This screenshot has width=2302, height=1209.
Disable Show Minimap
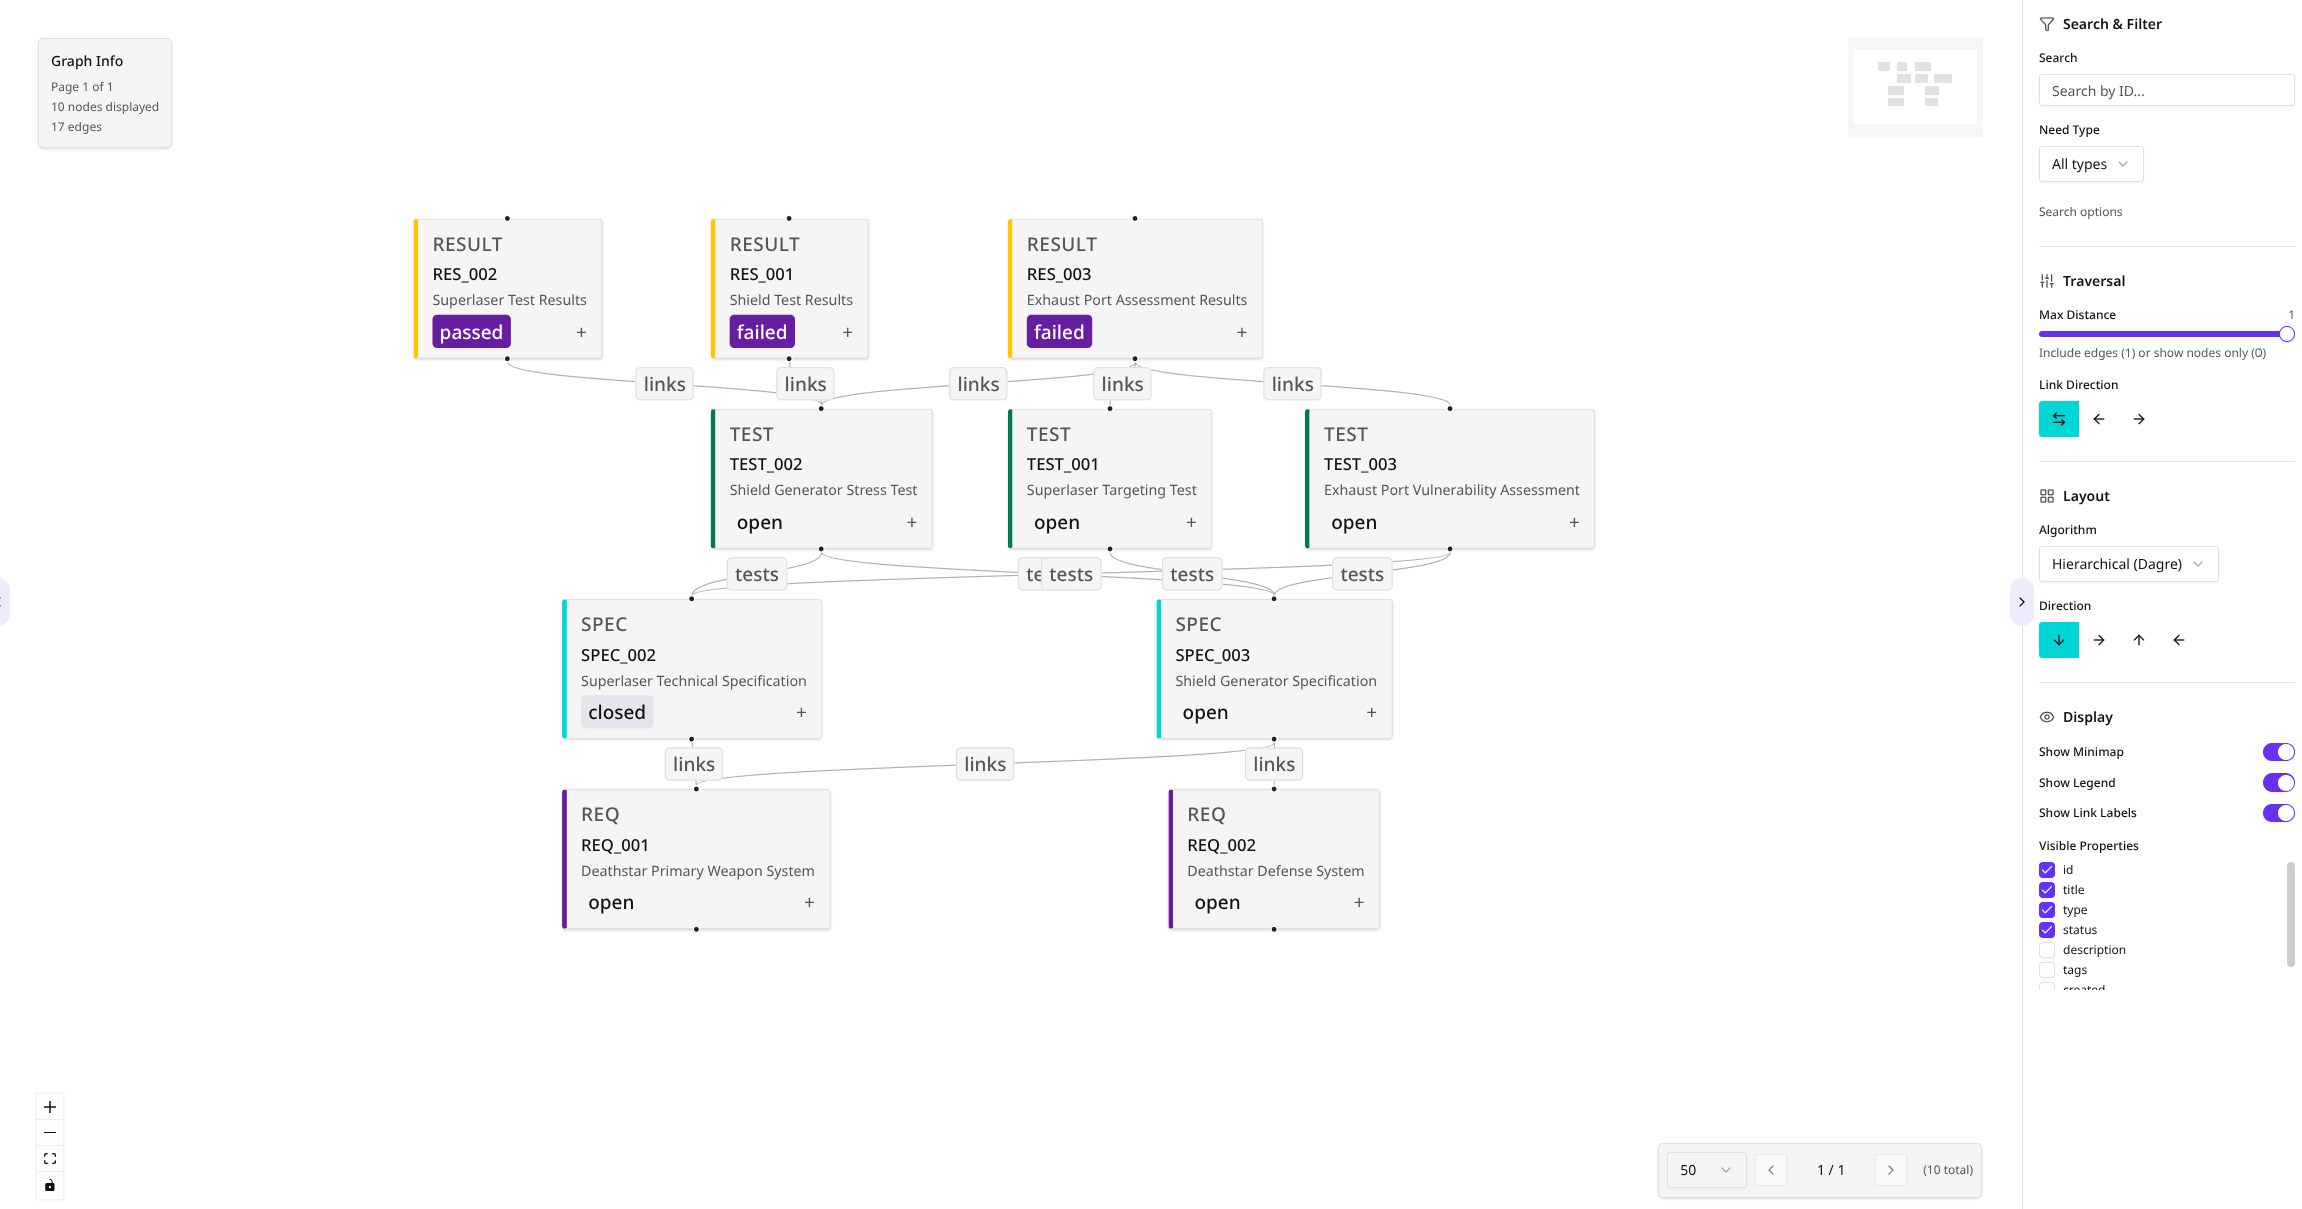pyautogui.click(x=2278, y=751)
